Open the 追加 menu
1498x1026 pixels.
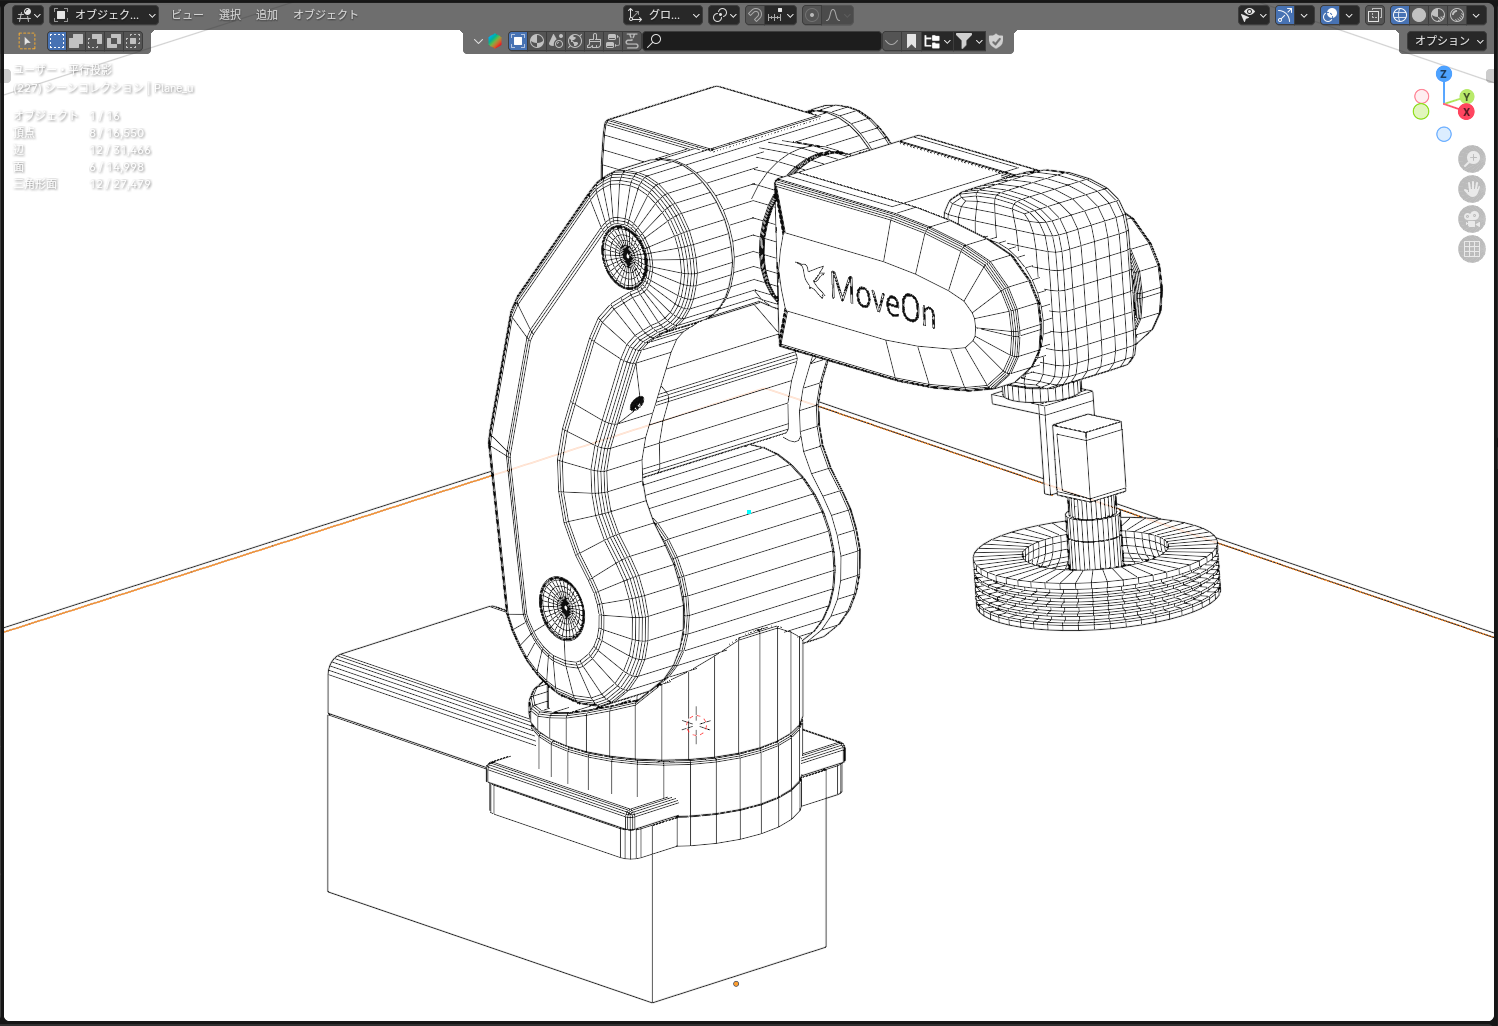point(267,15)
